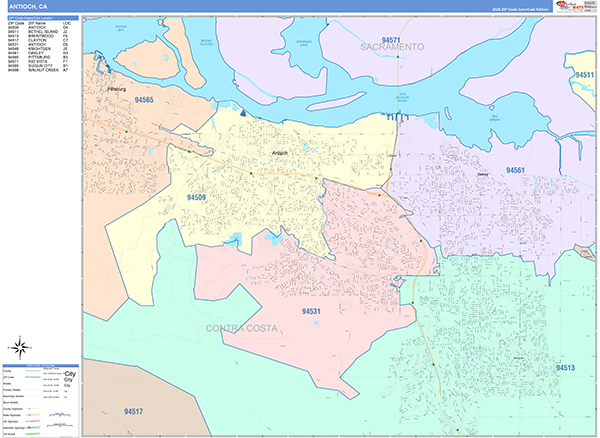Screen dimensions: 600x438
Task: Click the 94517 label in the brown region
Action: 133,412
